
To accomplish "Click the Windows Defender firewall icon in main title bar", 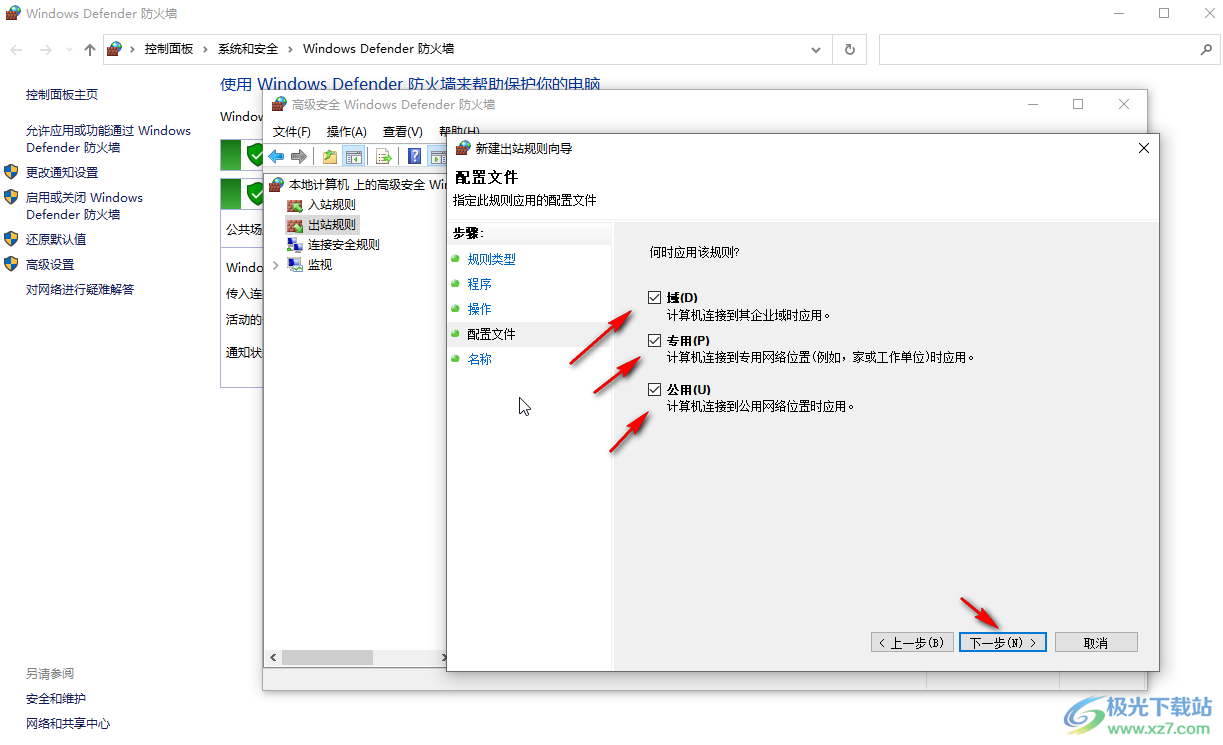I will pyautogui.click(x=13, y=14).
